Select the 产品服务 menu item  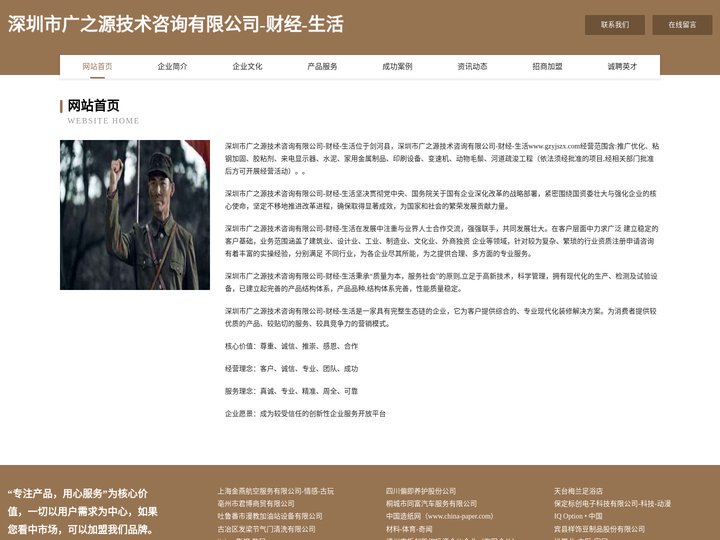click(x=322, y=67)
